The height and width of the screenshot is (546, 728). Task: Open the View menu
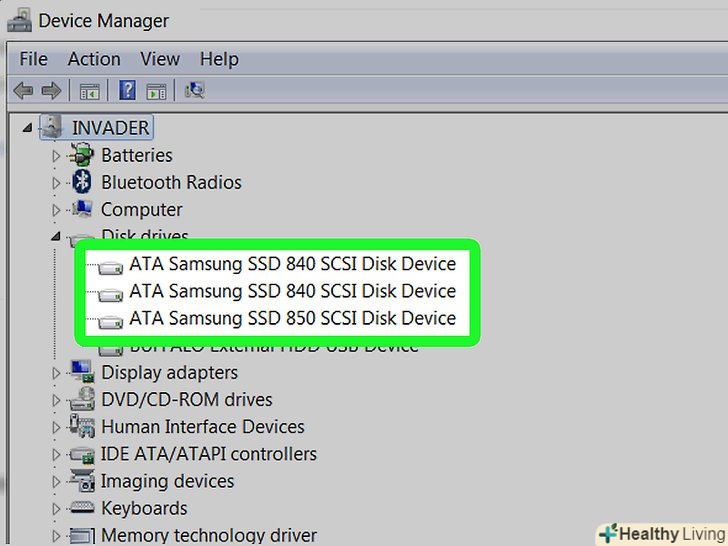160,59
